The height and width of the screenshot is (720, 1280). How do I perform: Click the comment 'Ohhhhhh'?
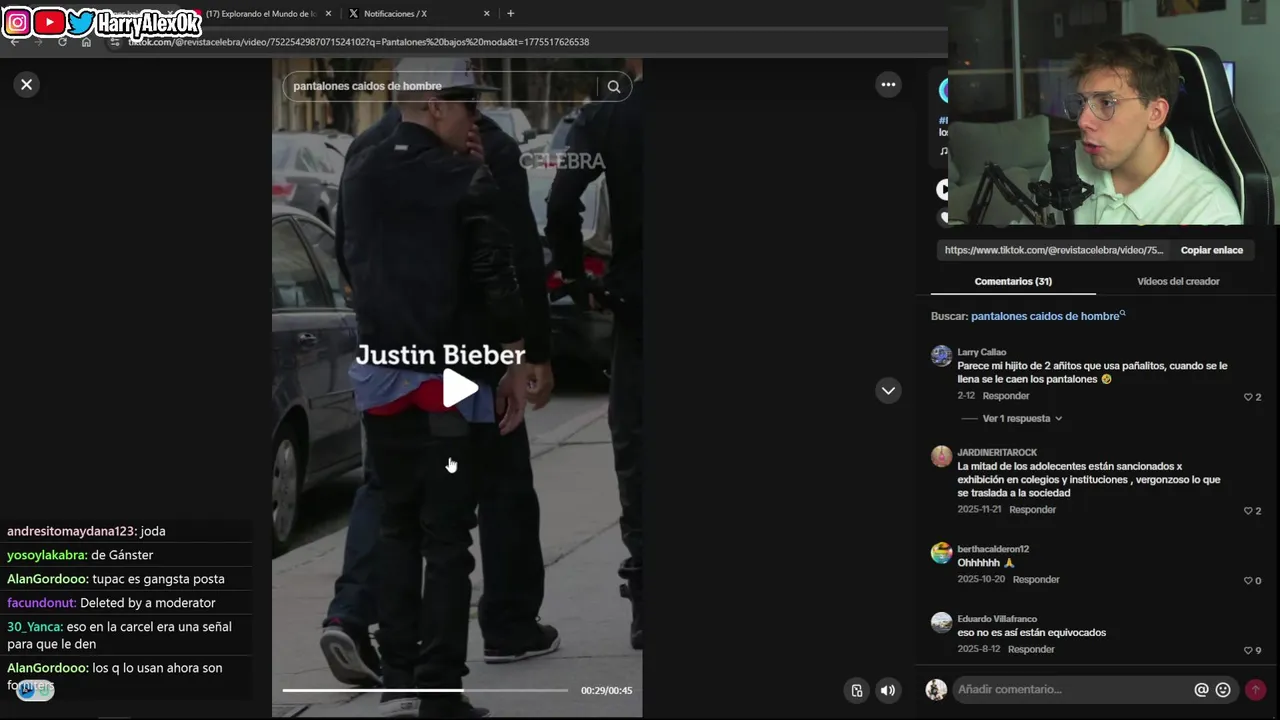click(x=986, y=563)
